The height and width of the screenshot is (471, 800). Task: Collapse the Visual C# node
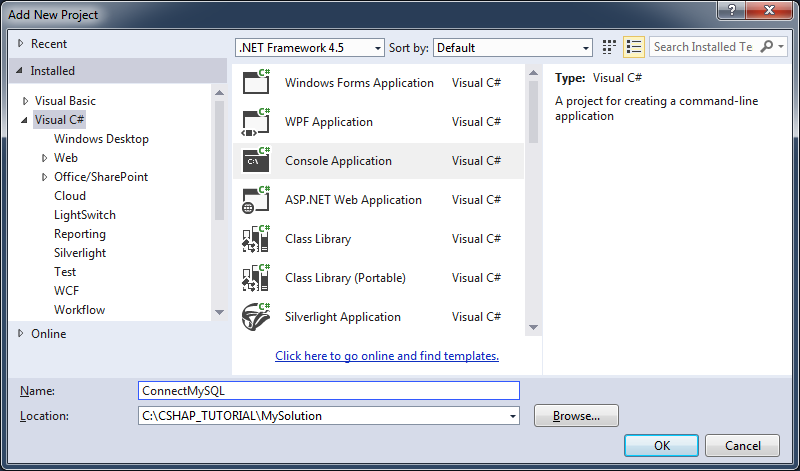pos(24,120)
